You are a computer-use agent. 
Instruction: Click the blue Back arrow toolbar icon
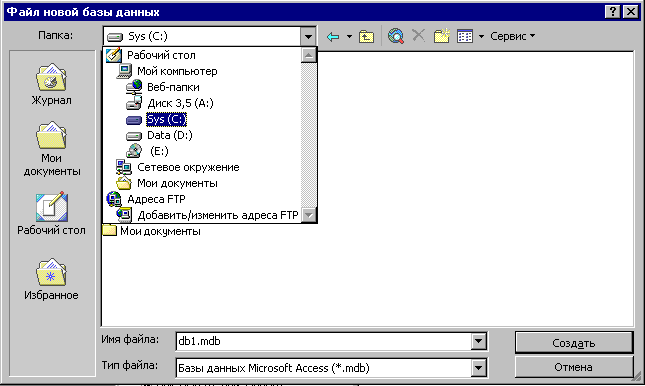(333, 37)
